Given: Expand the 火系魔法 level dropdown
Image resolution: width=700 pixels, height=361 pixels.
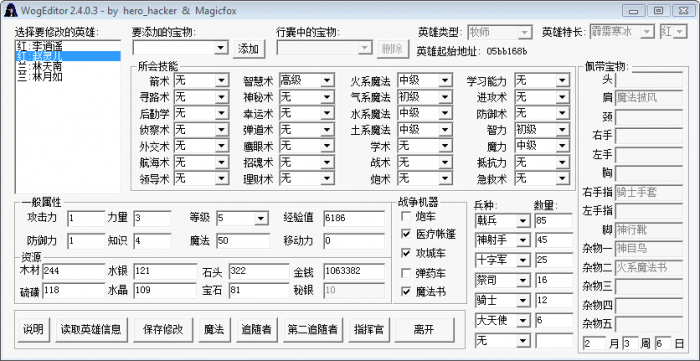Looking at the screenshot, I should click(445, 81).
